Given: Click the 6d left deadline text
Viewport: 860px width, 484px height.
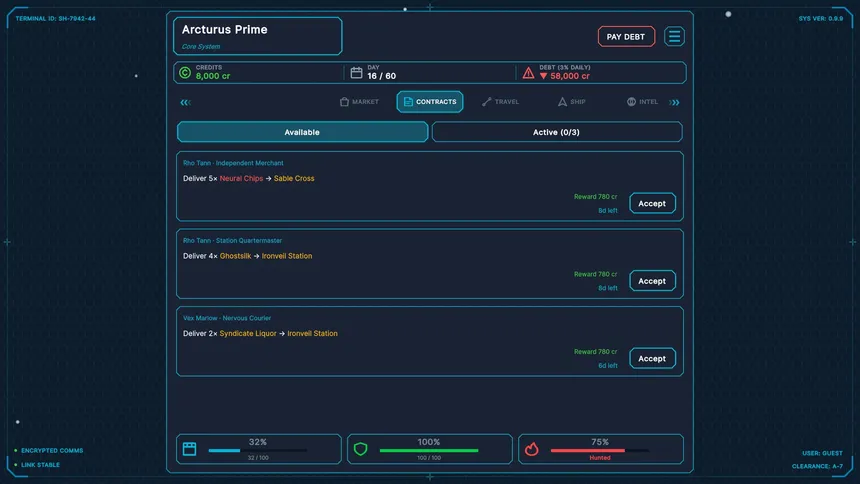Looking at the screenshot, I should click(608, 365).
